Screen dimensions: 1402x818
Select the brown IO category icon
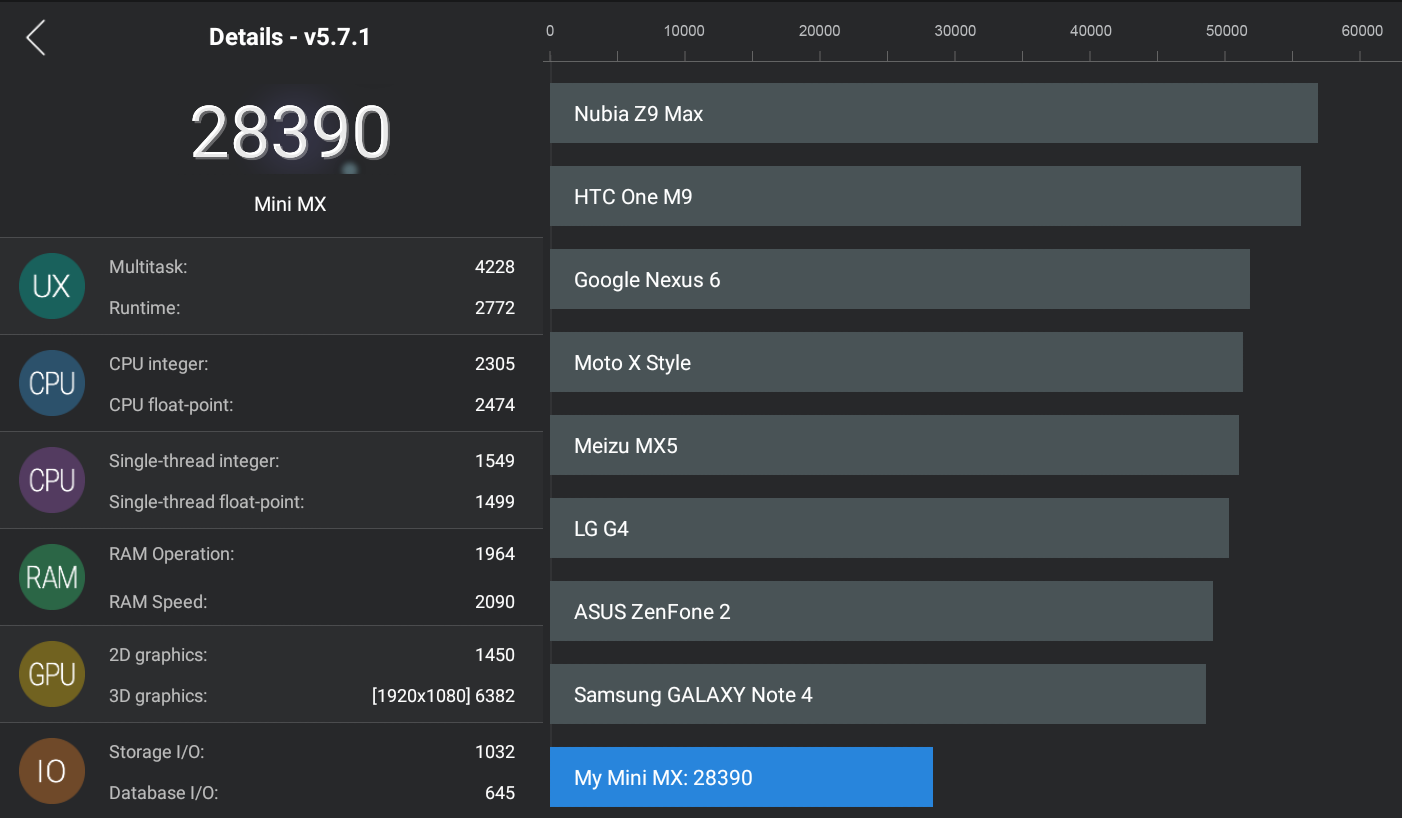pyautogui.click(x=51, y=771)
